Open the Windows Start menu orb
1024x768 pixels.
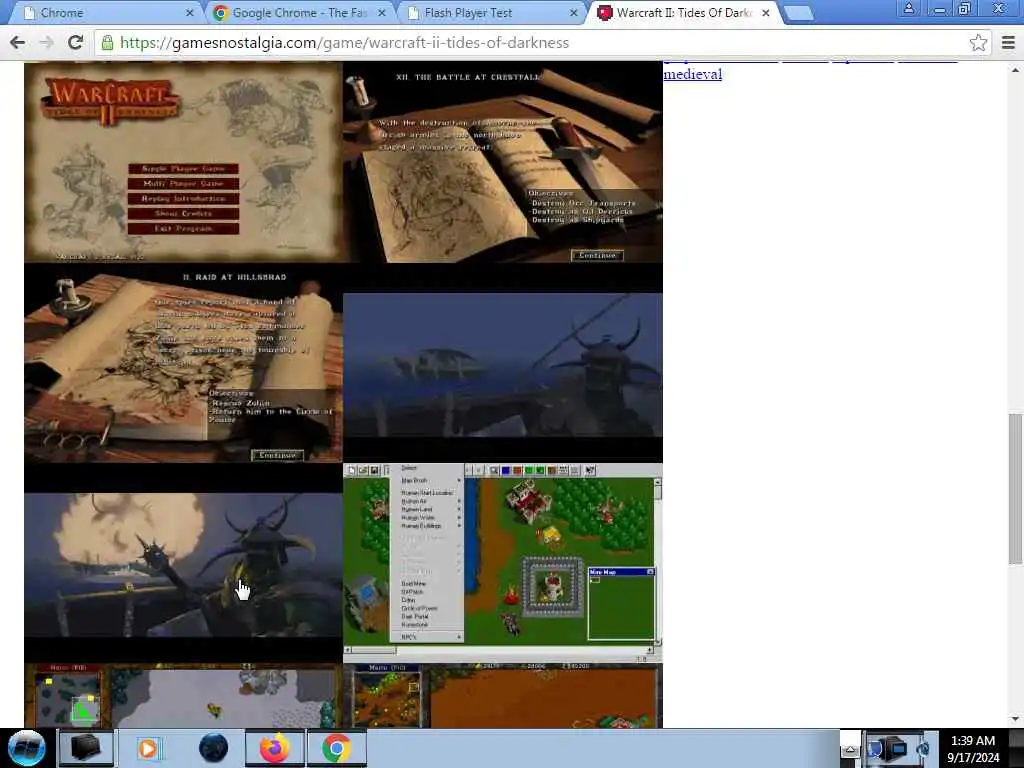pos(26,748)
